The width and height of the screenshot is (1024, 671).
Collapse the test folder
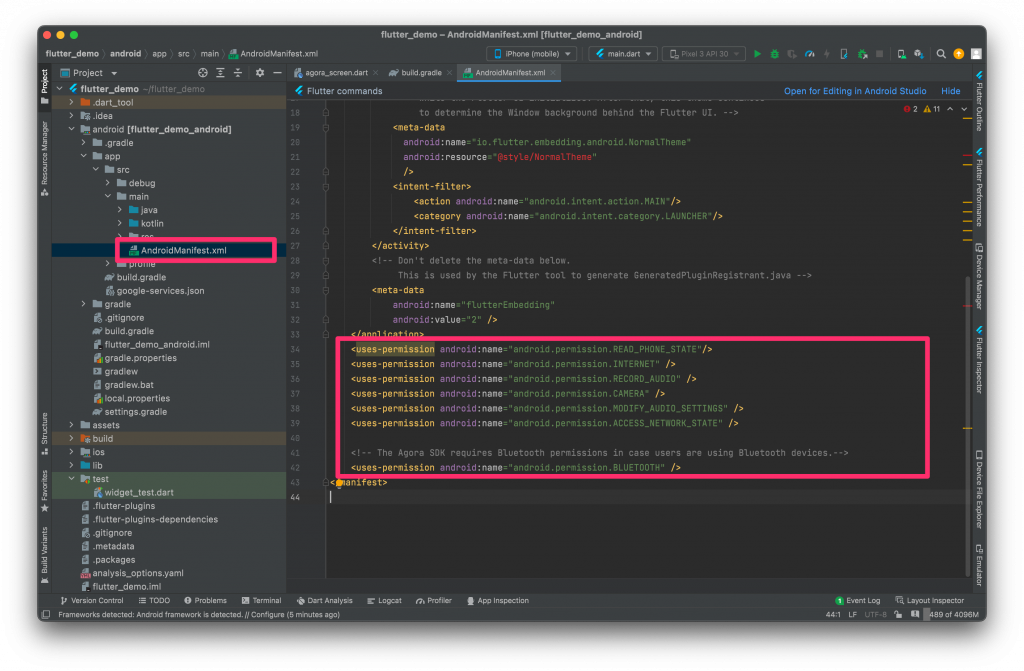click(x=71, y=479)
